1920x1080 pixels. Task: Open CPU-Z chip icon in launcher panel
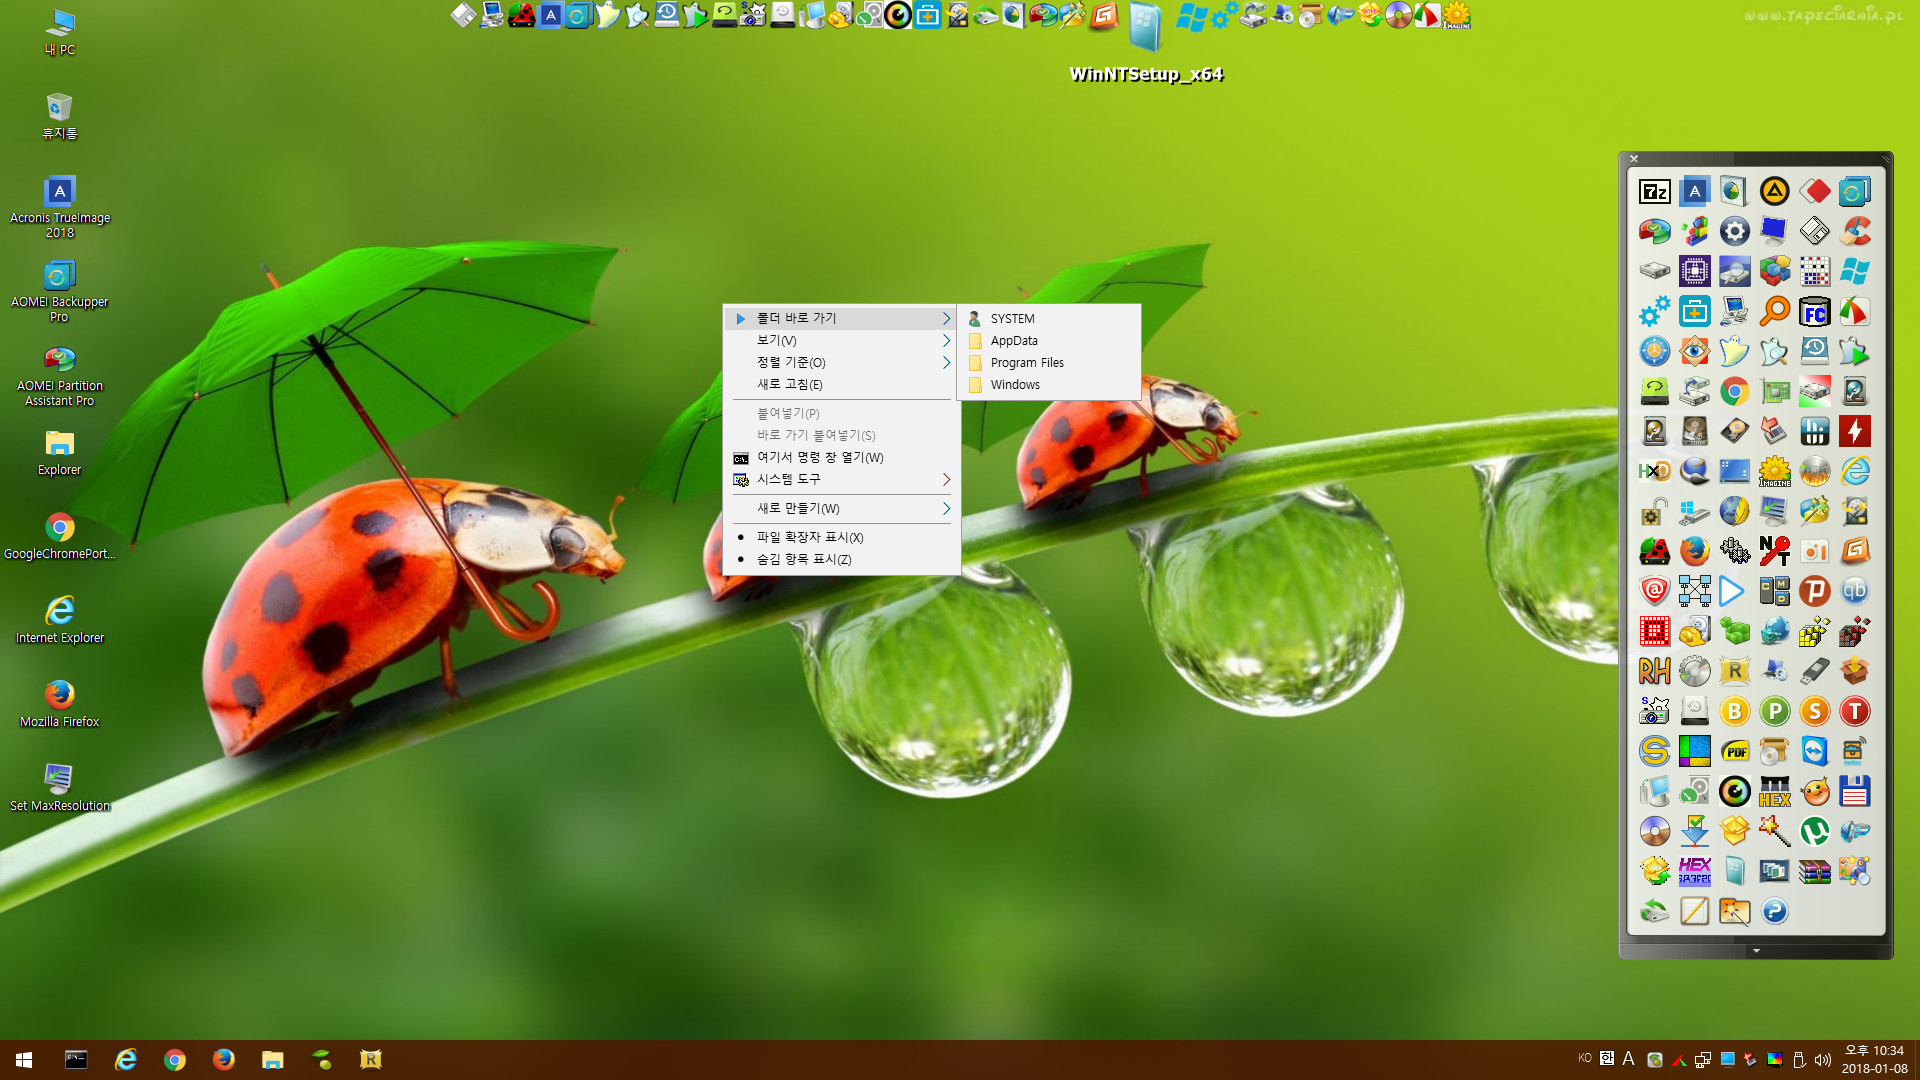tap(1694, 271)
